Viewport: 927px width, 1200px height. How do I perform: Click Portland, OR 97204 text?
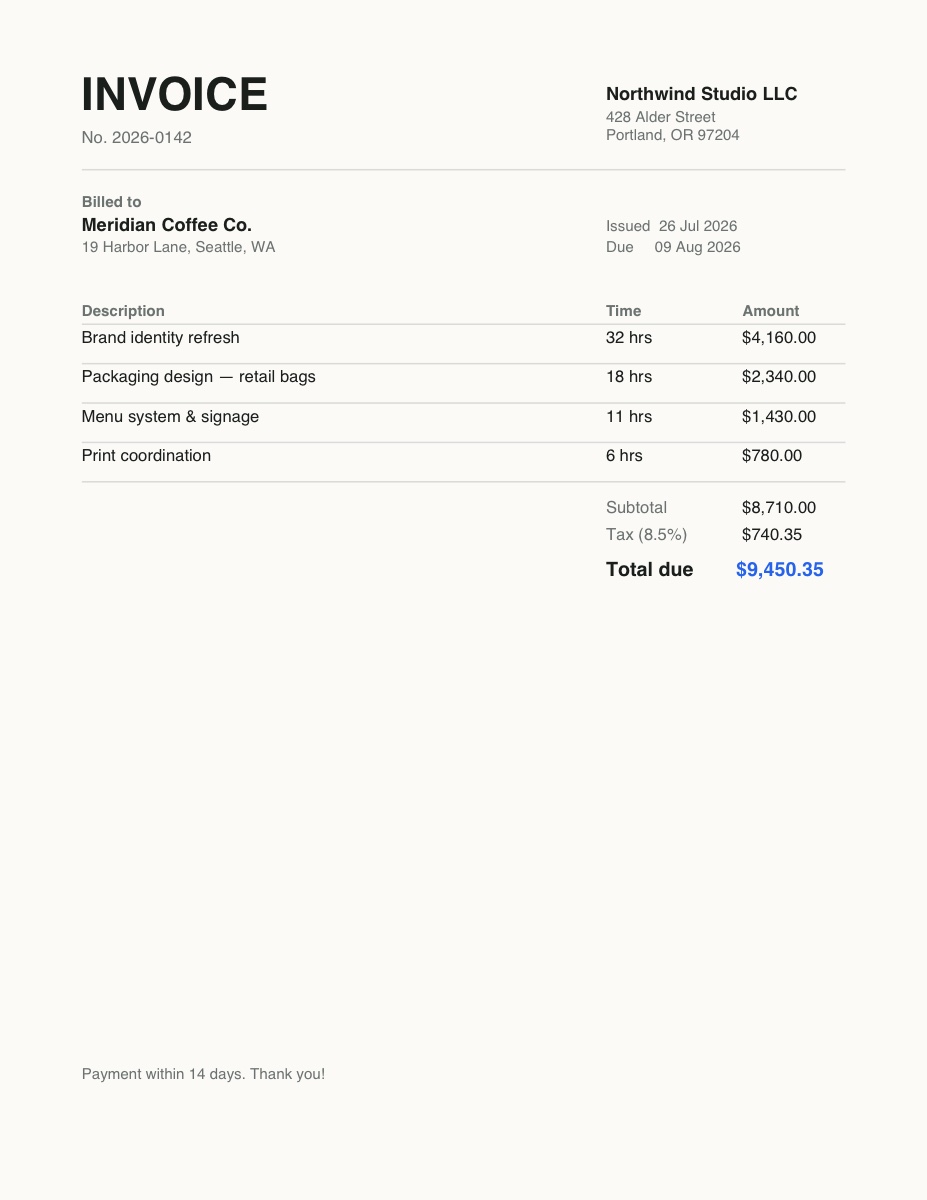pos(673,135)
